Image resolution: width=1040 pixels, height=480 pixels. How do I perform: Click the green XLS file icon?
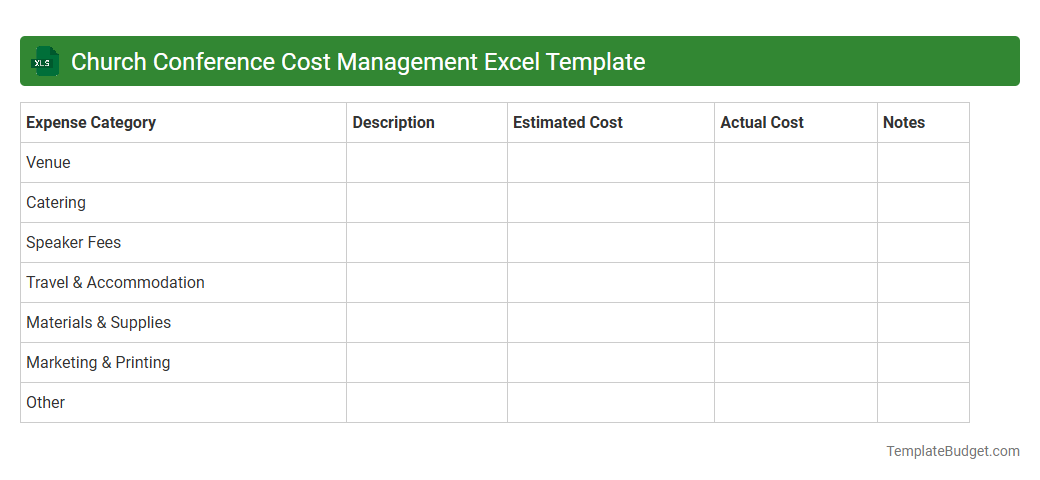pos(44,62)
